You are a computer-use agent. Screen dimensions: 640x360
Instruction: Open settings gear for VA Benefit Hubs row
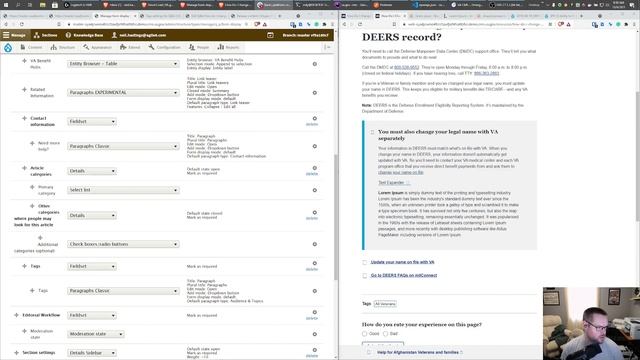click(x=314, y=64)
